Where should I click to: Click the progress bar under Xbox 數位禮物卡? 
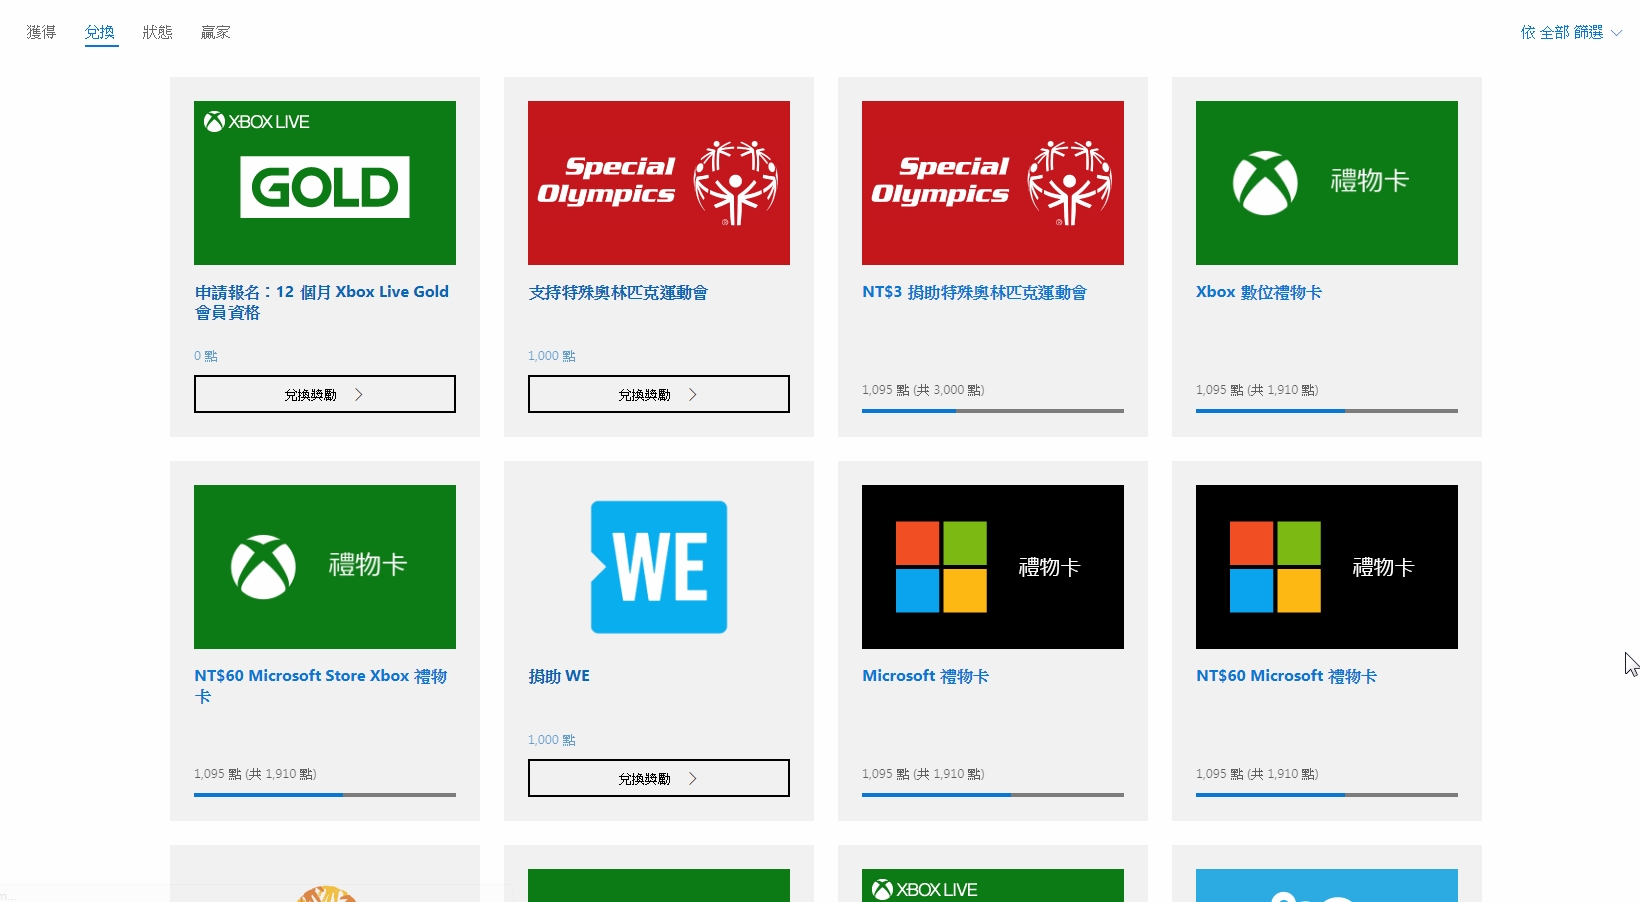pyautogui.click(x=1326, y=411)
